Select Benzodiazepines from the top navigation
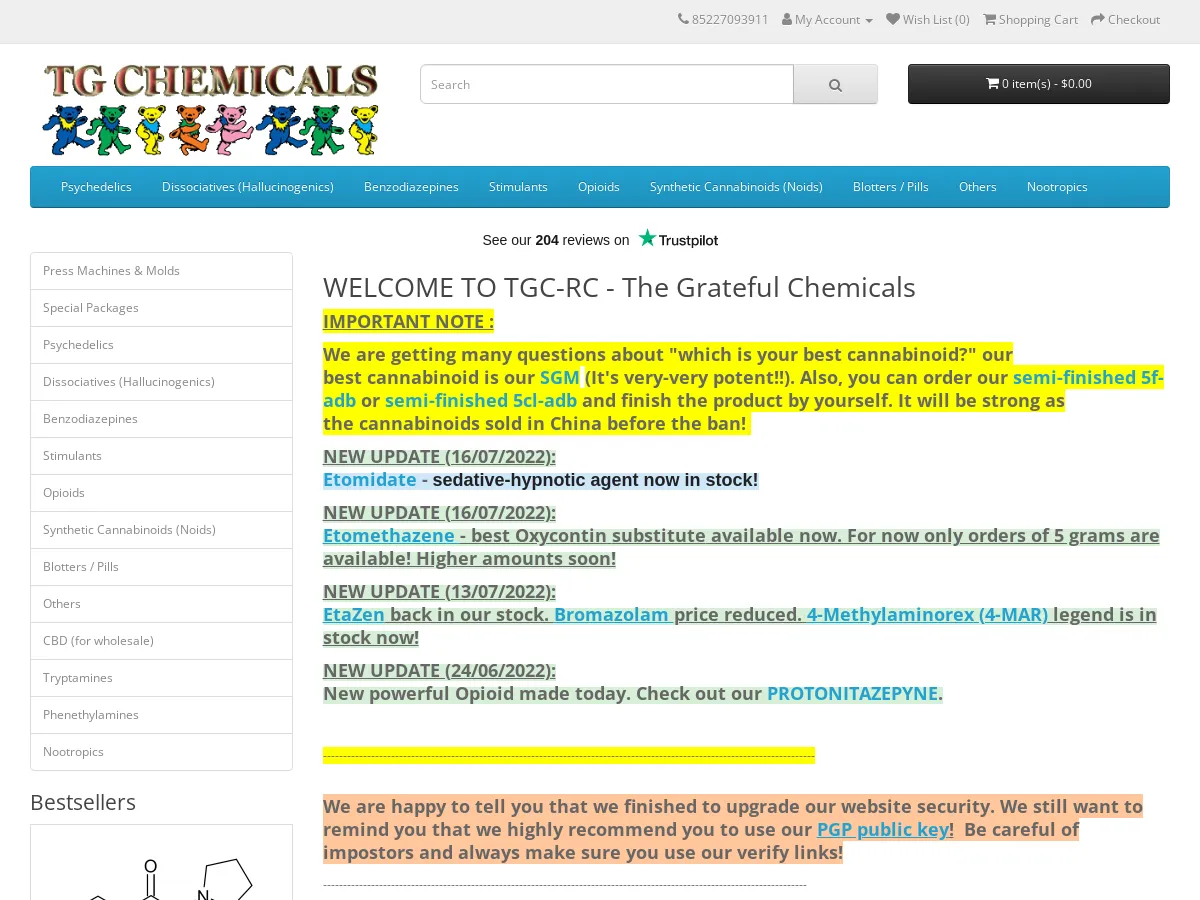 tap(411, 186)
